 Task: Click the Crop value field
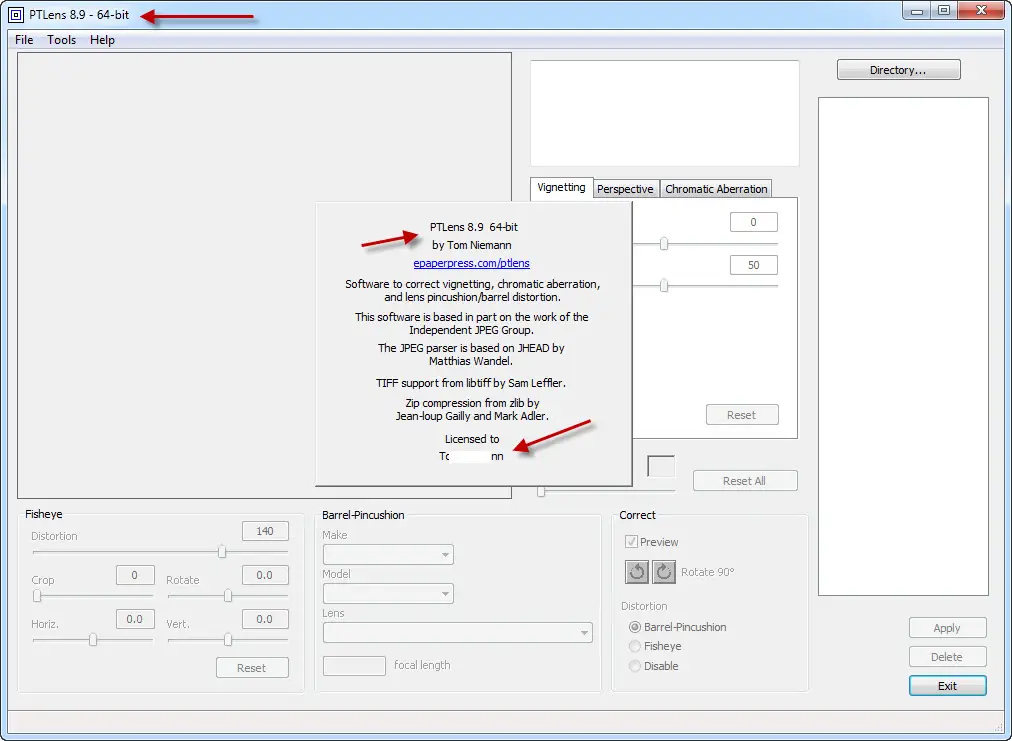tap(135, 575)
